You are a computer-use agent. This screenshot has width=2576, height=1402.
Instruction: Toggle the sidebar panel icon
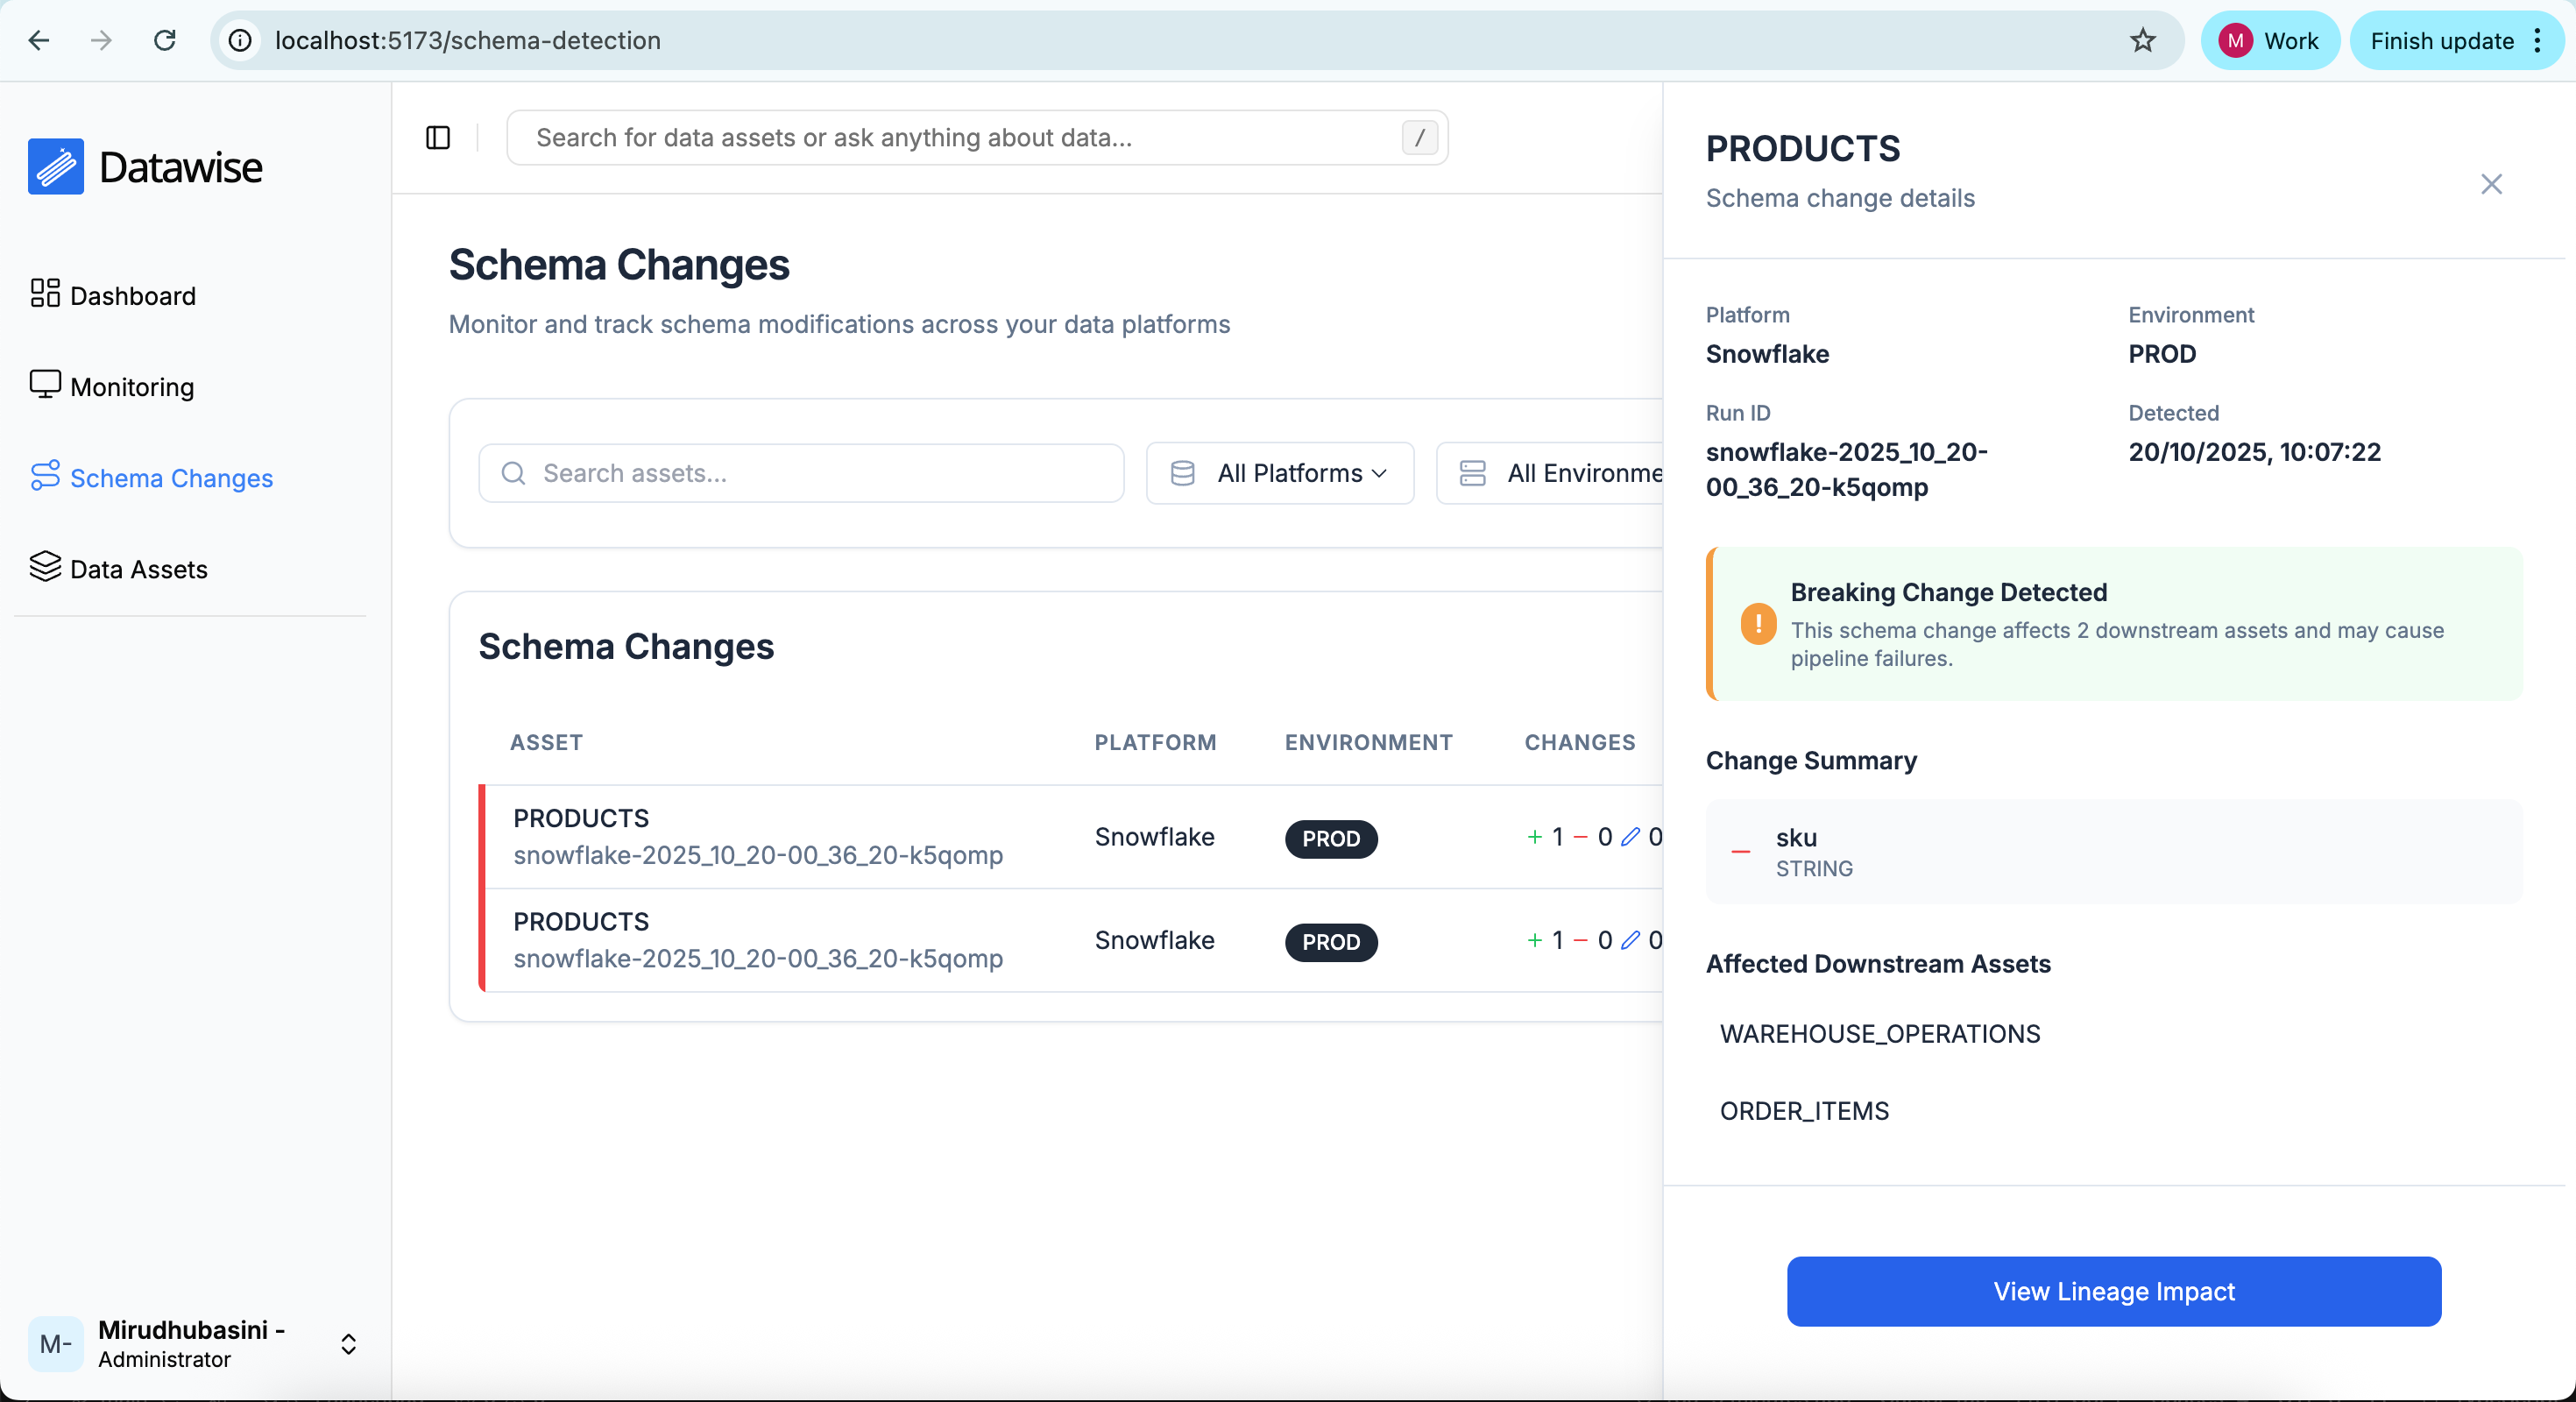[438, 138]
